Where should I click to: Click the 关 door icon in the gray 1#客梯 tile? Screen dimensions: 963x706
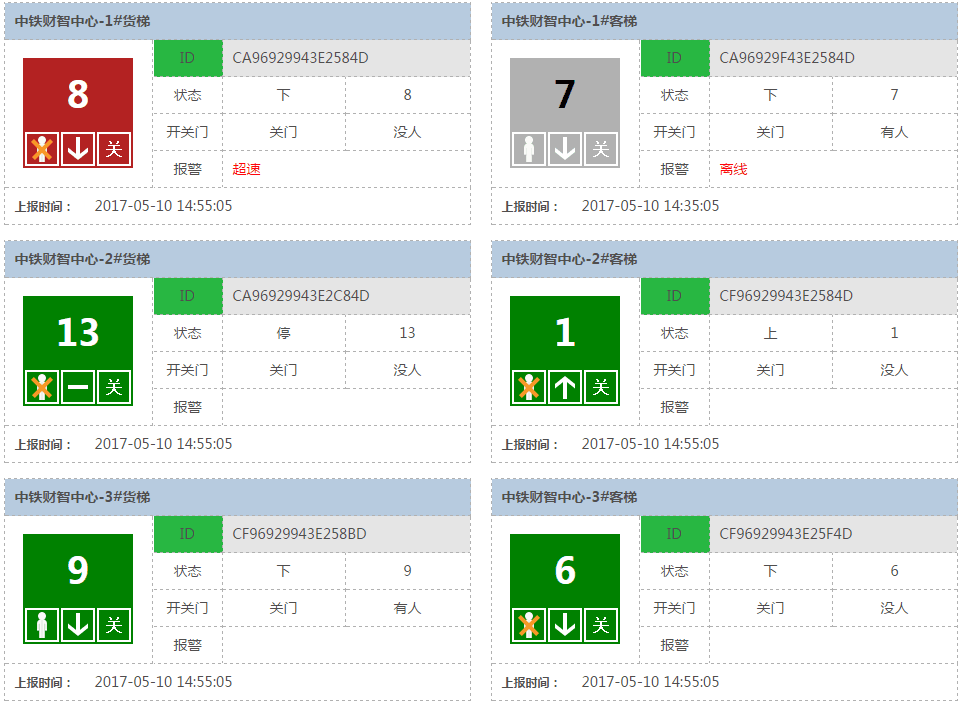[x=601, y=149]
